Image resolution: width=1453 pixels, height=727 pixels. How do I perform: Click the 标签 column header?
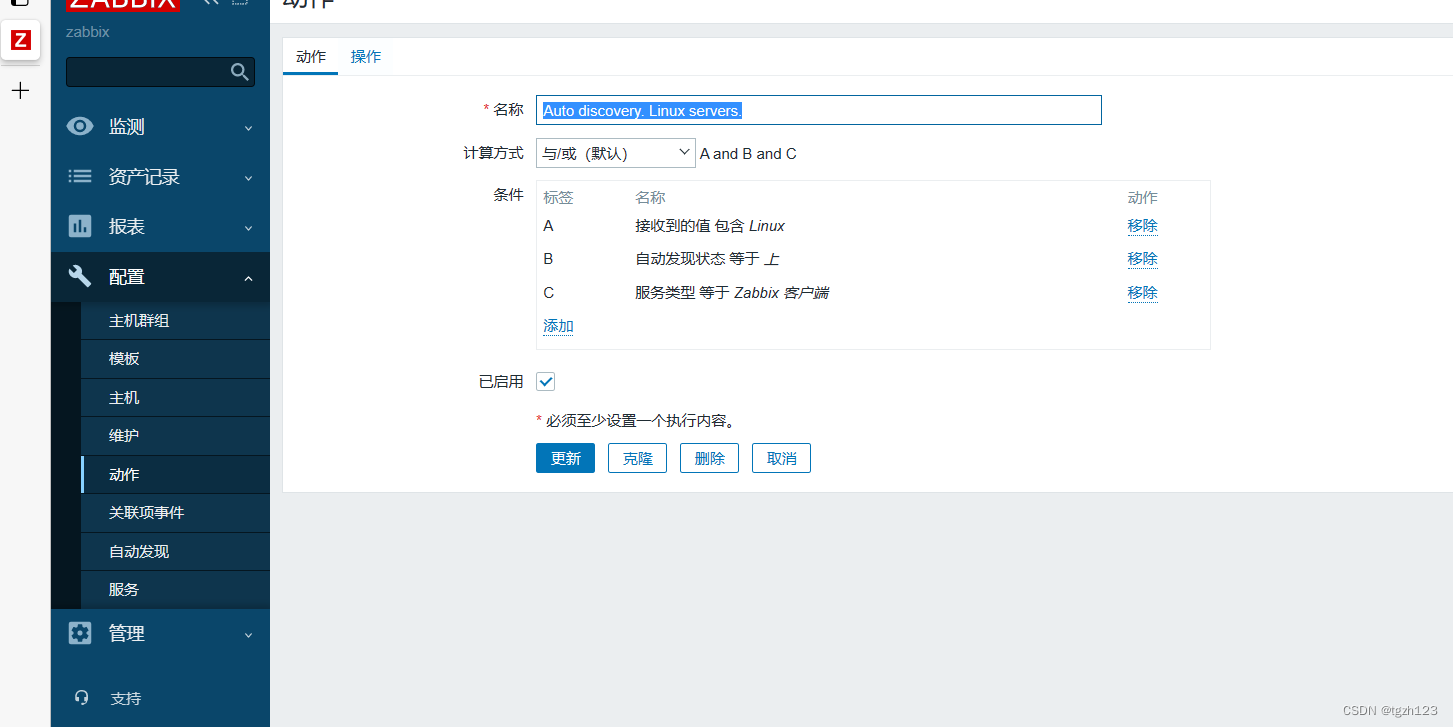[x=558, y=198]
